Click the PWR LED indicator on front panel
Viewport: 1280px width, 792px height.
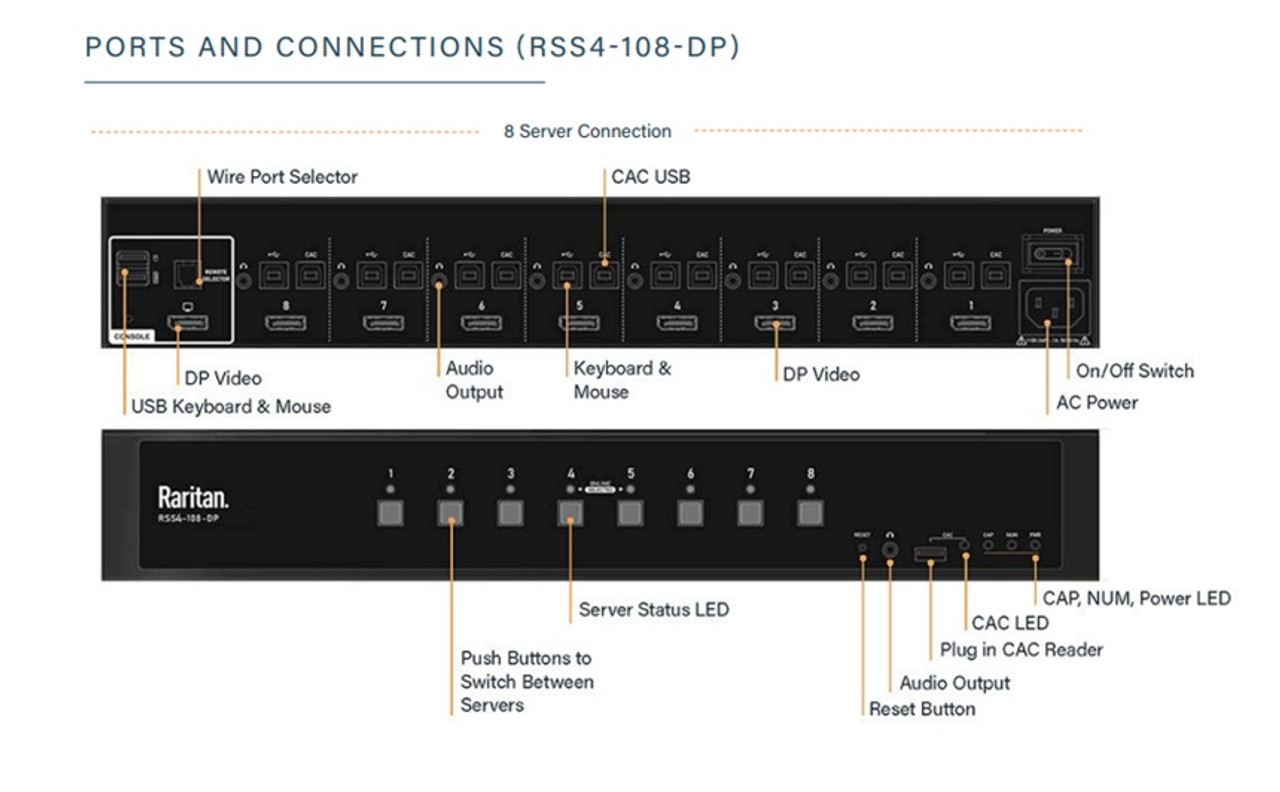(x=1035, y=547)
